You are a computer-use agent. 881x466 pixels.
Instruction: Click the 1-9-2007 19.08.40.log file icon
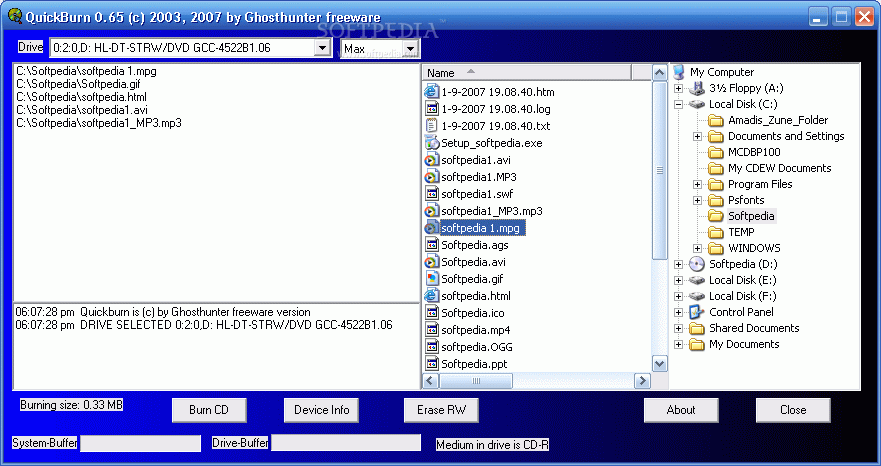coord(432,108)
